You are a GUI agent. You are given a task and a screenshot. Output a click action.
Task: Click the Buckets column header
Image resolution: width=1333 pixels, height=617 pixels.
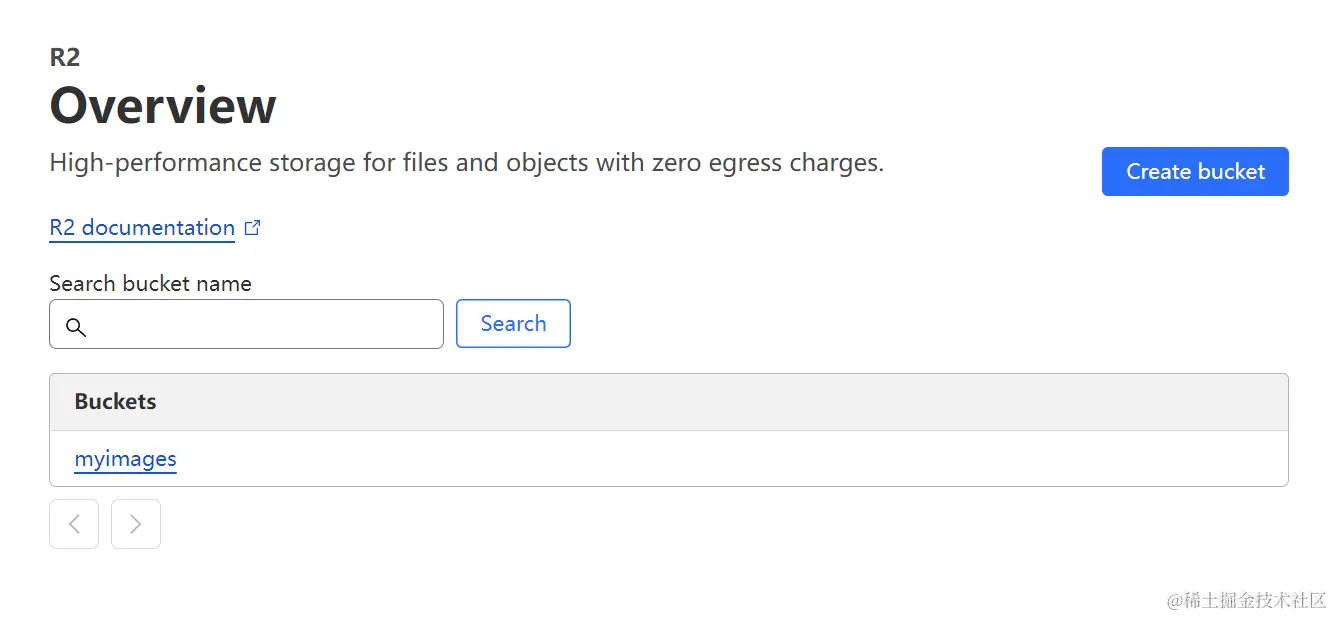(x=115, y=402)
